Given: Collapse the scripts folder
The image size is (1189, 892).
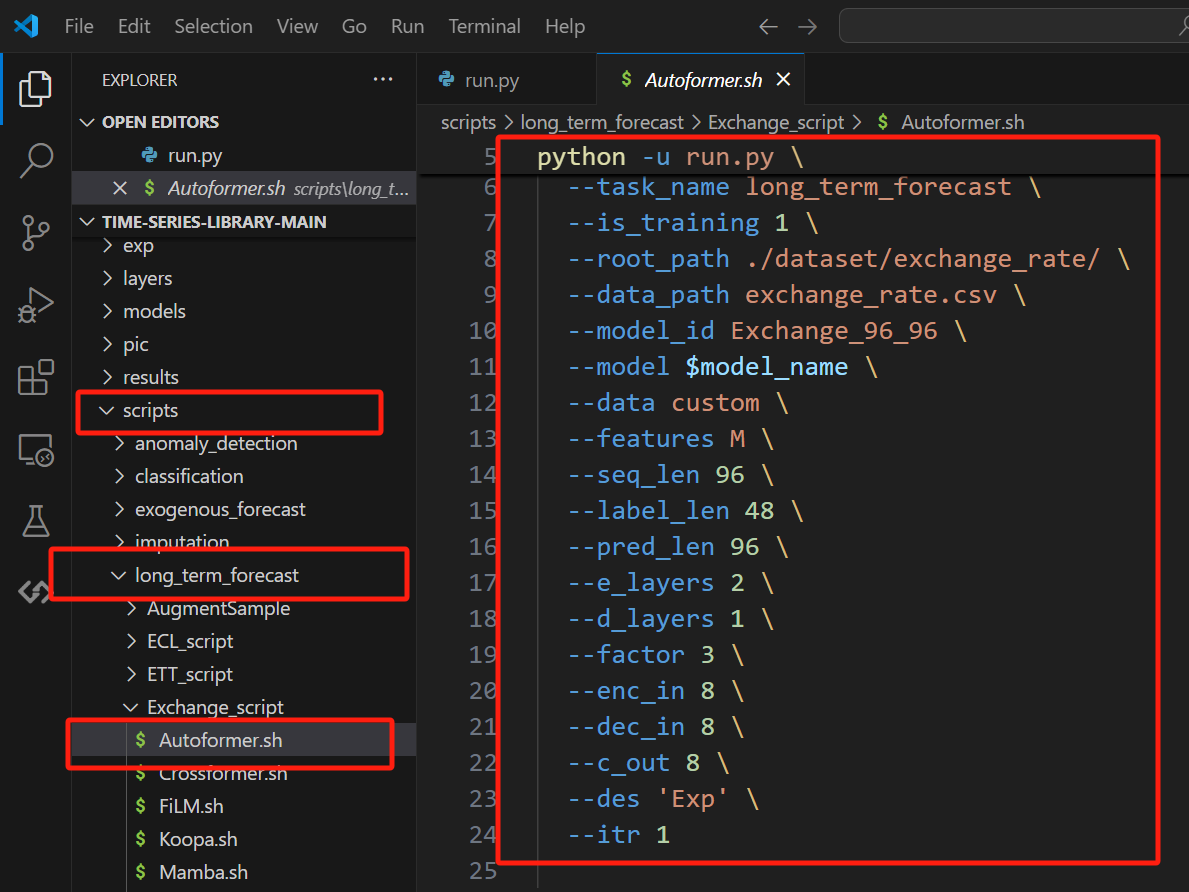Looking at the screenshot, I should pyautogui.click(x=107, y=410).
